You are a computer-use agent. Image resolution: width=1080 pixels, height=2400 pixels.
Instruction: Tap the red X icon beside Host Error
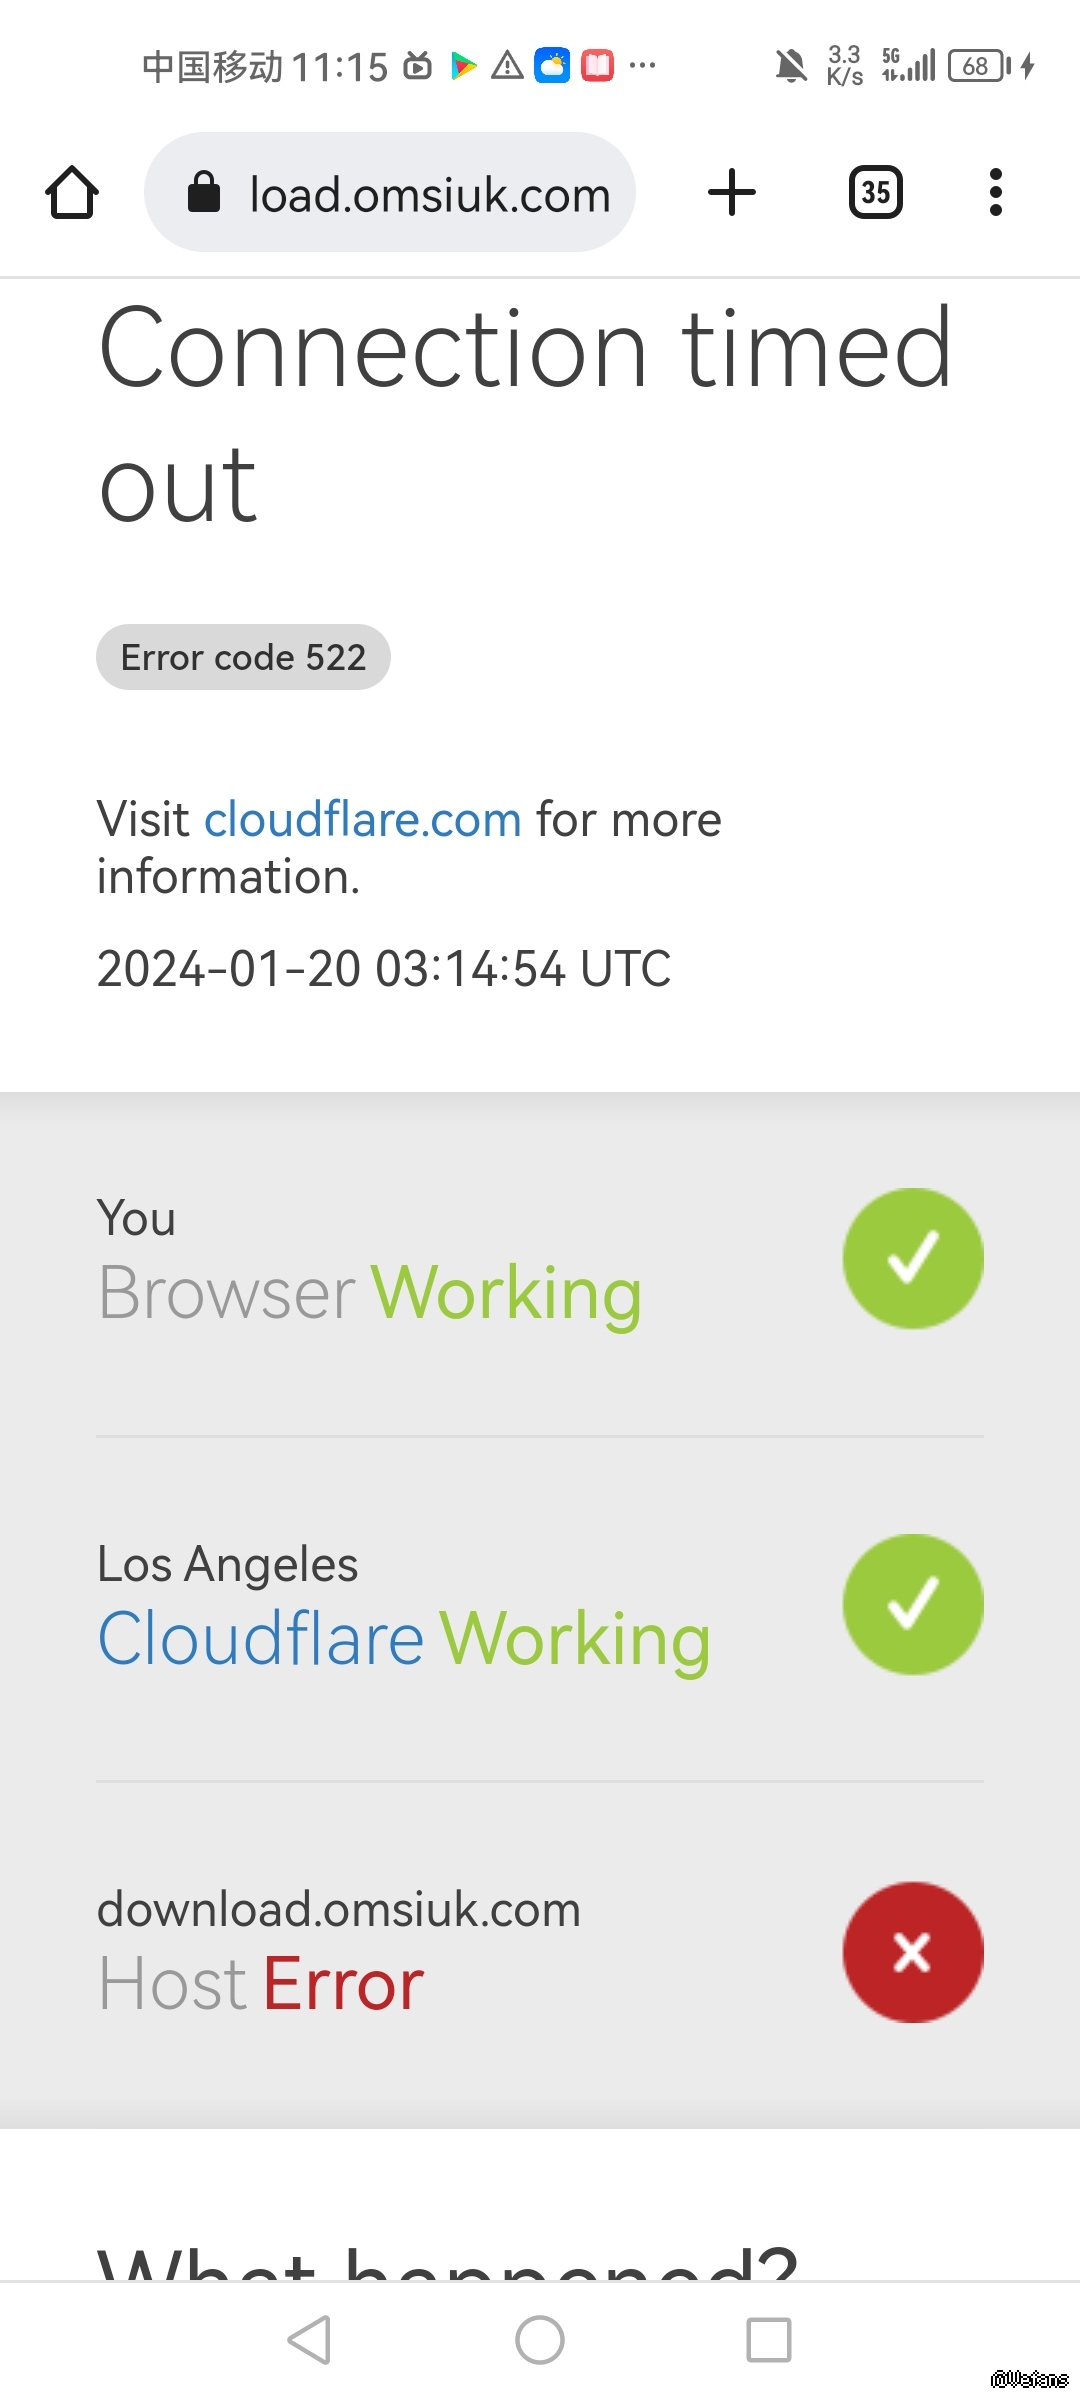912,1952
